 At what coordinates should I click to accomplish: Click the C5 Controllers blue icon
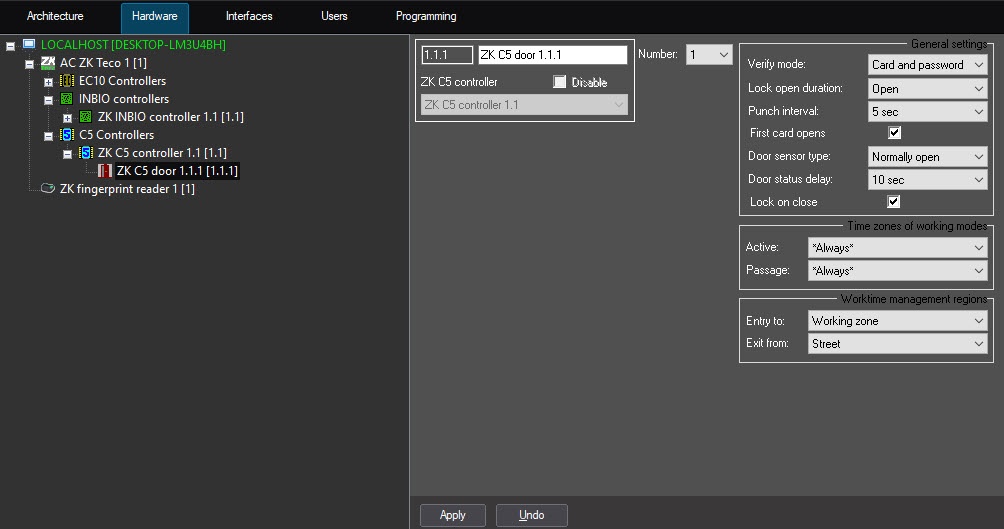pos(67,134)
